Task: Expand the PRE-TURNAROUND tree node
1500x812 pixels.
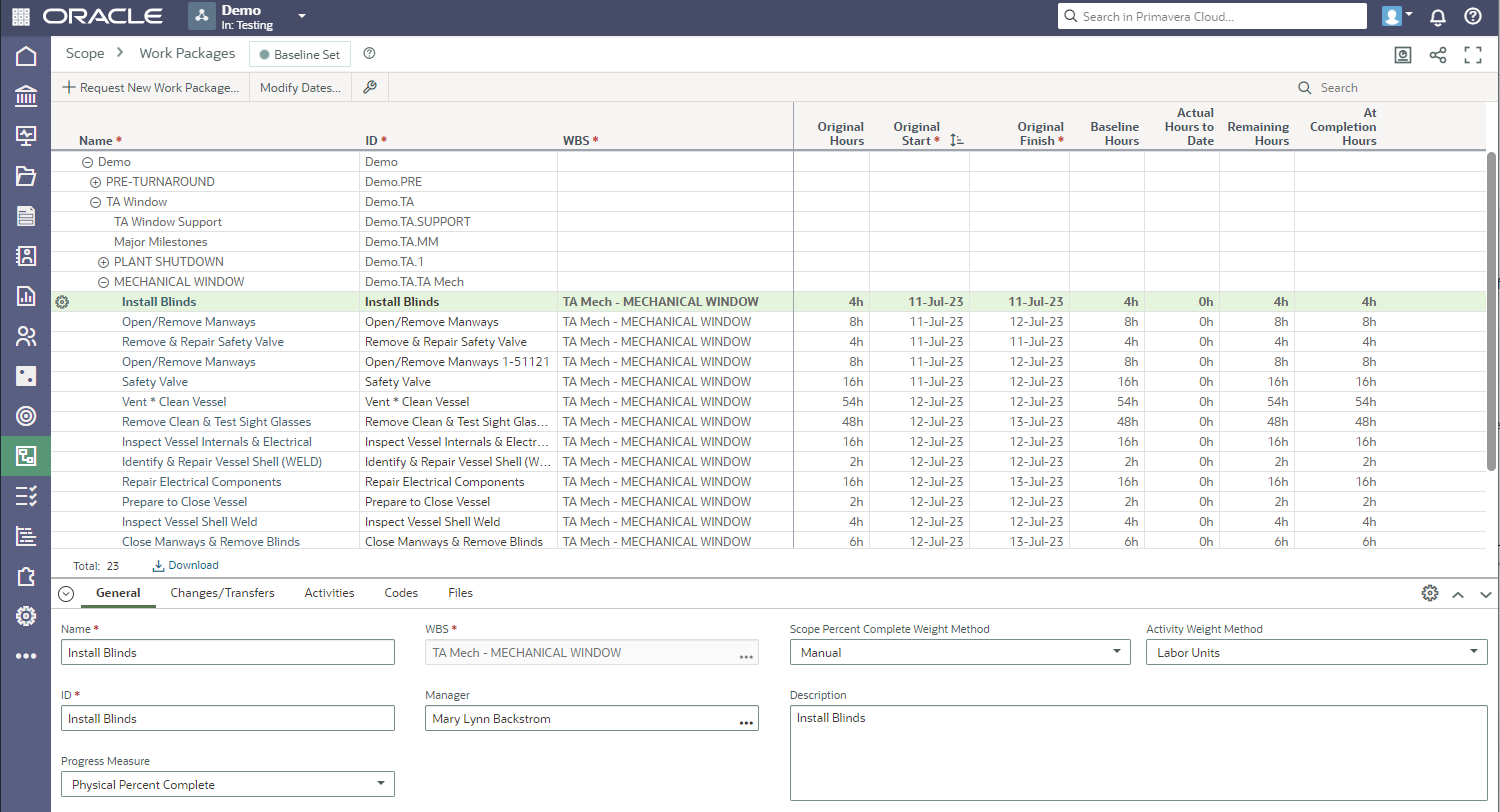Action: 95,182
